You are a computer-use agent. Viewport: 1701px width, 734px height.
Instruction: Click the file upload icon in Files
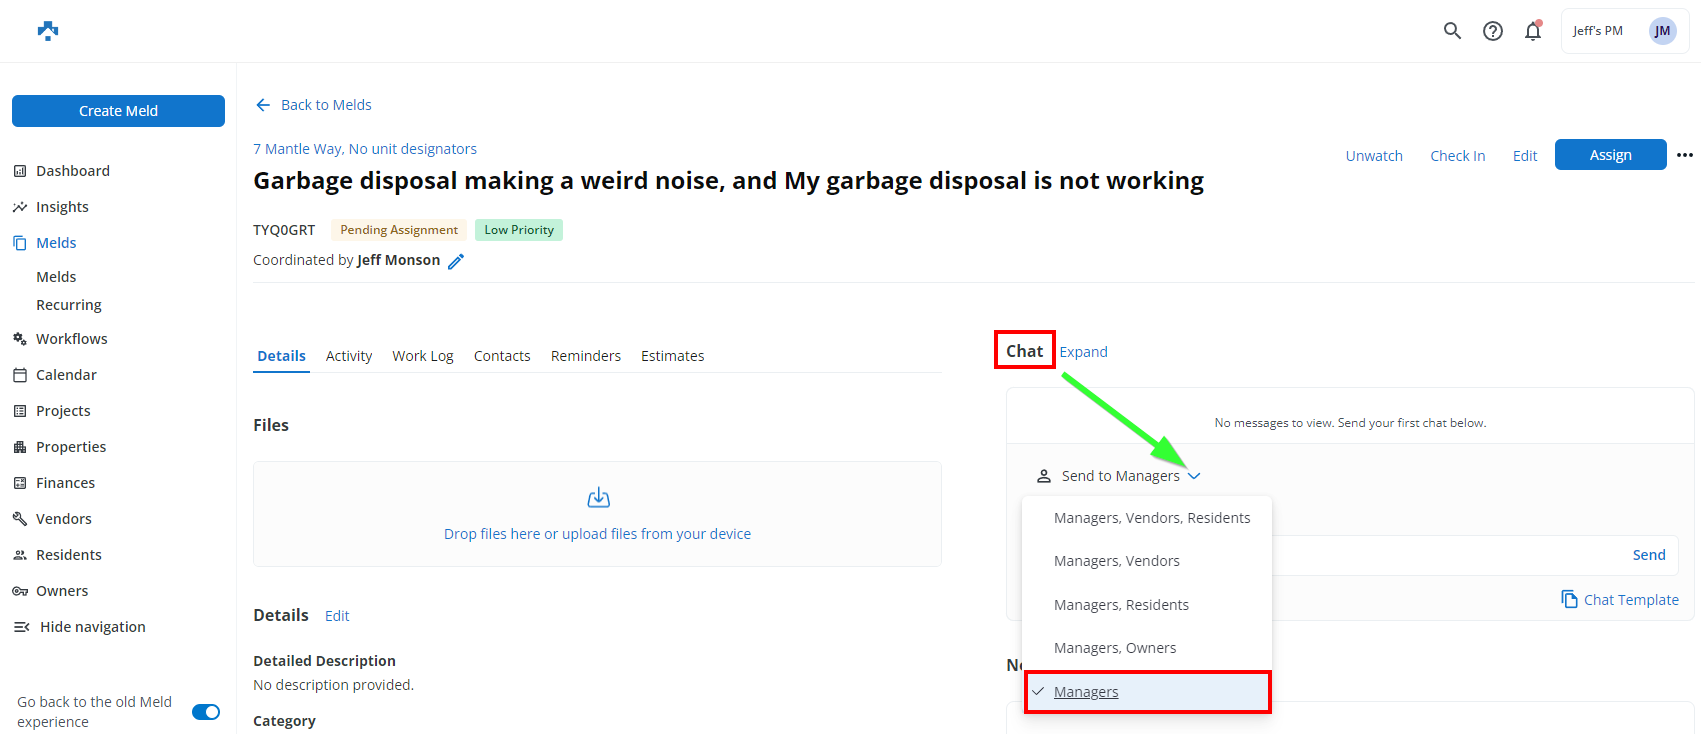coord(598,498)
